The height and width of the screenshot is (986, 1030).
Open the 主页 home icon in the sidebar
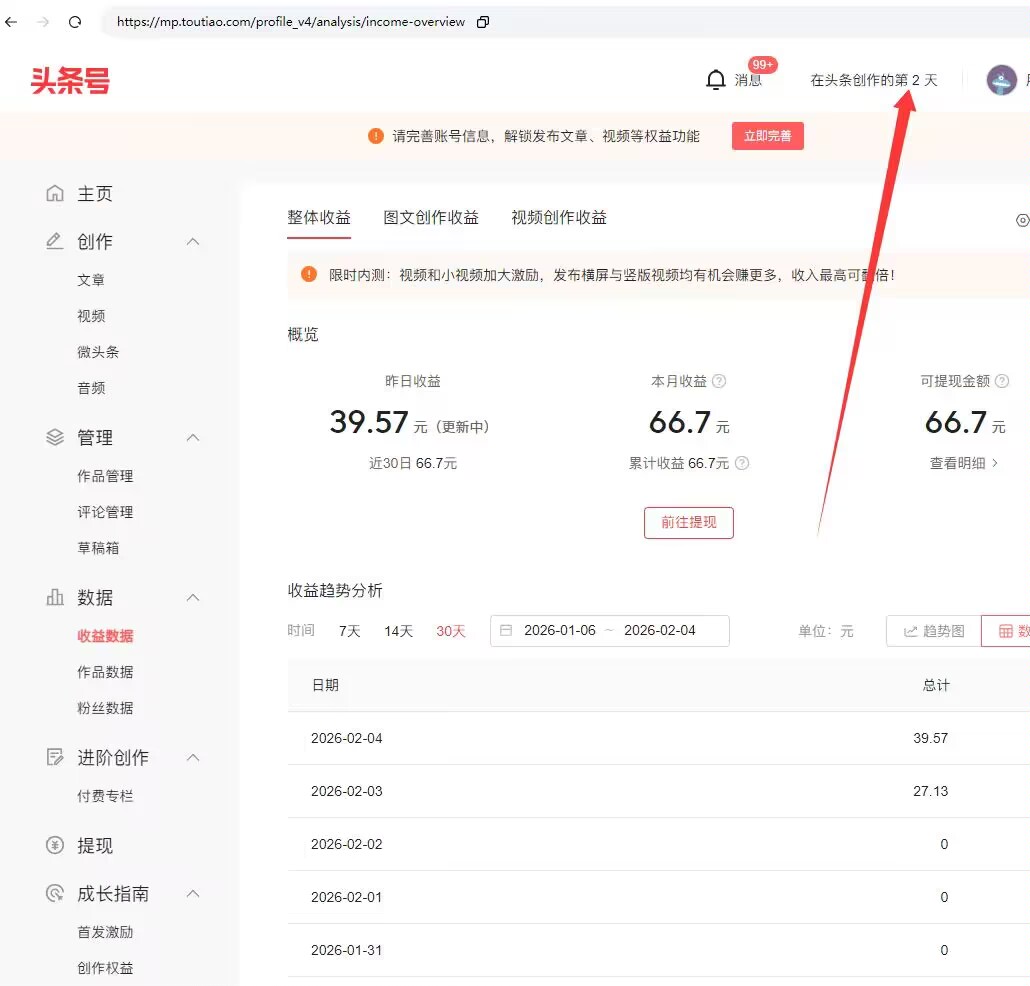pyautogui.click(x=55, y=193)
